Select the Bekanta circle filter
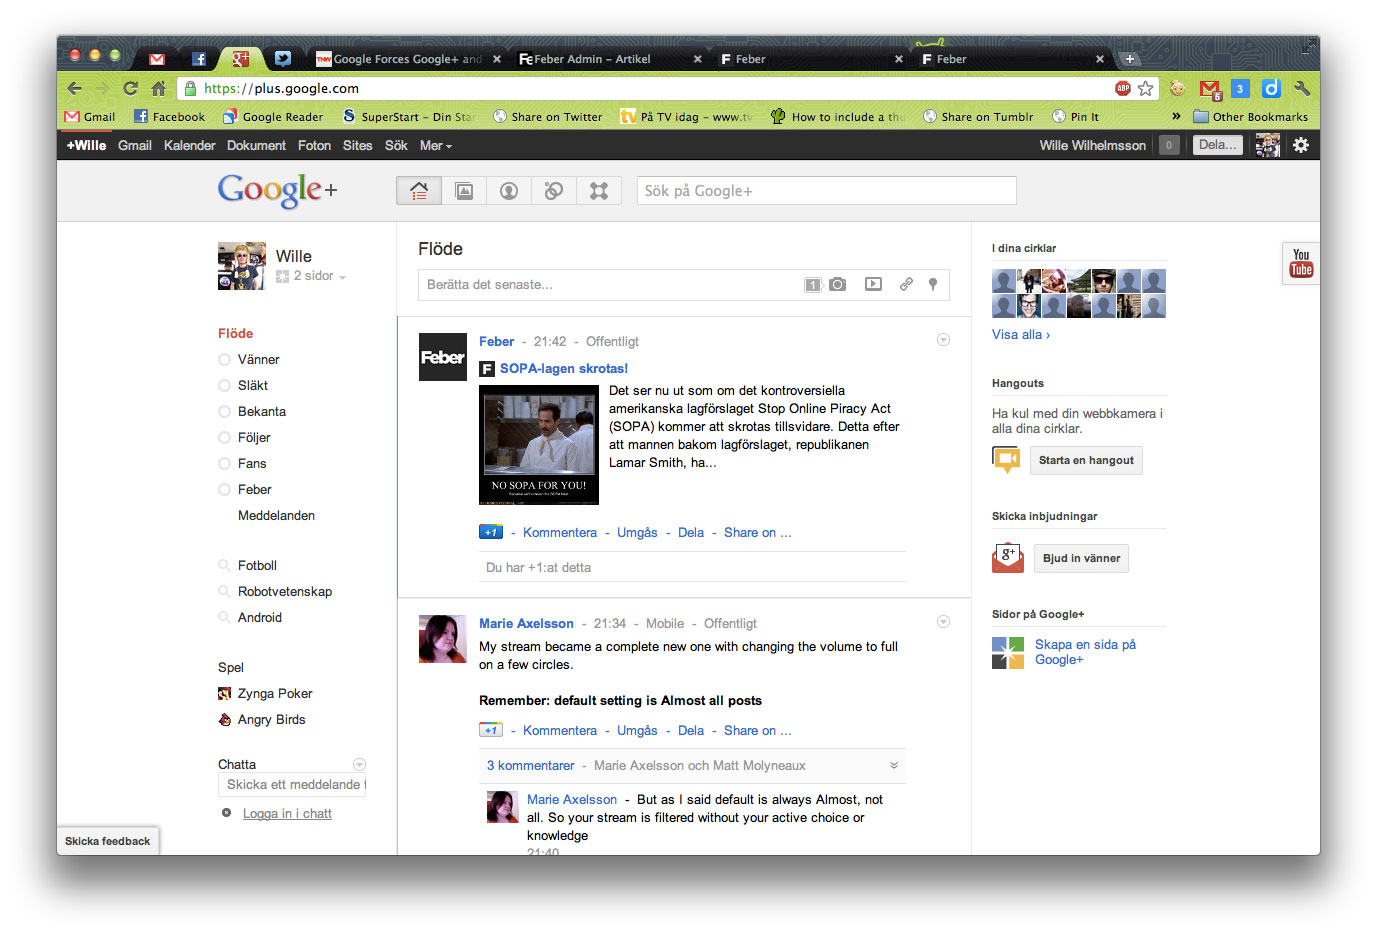Screen dimensions: 1377x934 coord(261,411)
